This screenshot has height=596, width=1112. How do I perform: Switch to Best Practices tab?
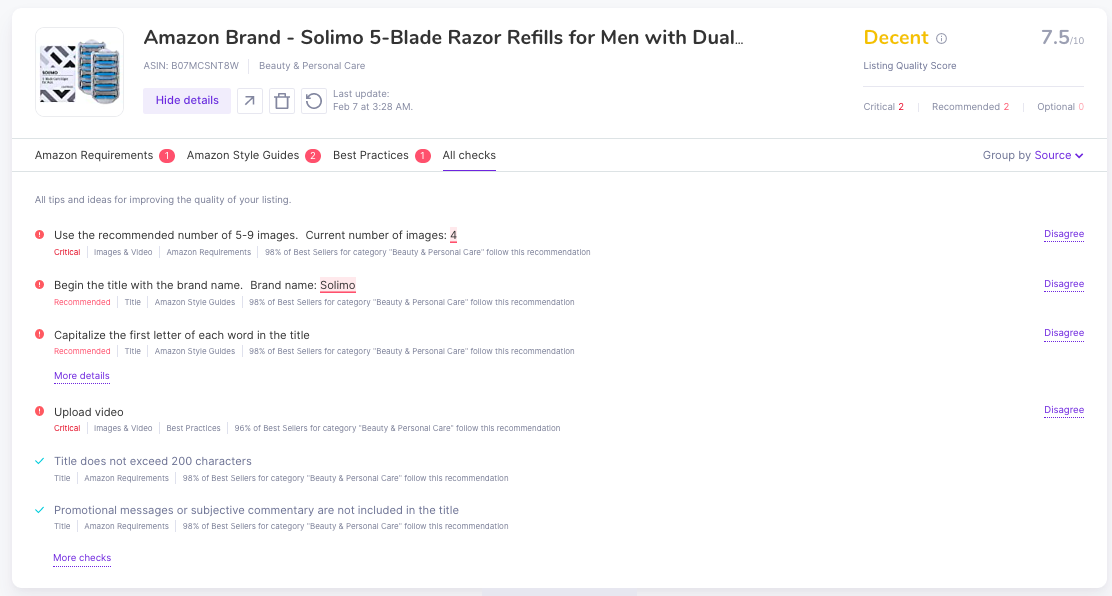coord(382,155)
